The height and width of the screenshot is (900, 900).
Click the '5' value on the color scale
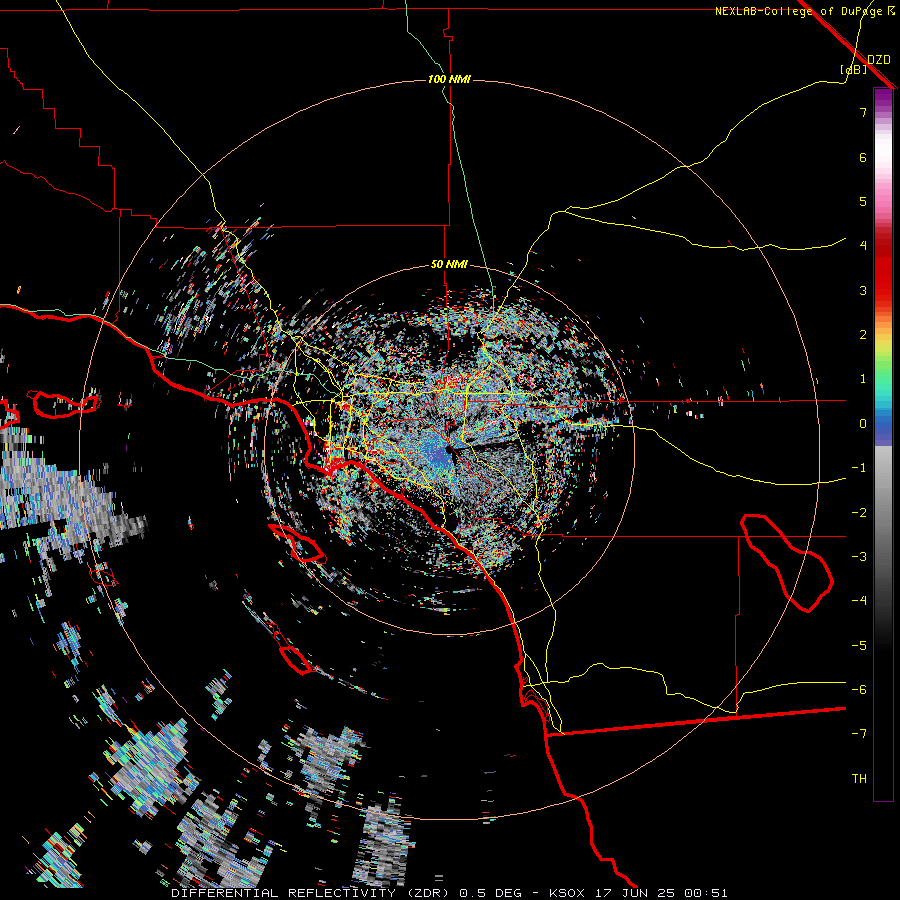(x=863, y=201)
